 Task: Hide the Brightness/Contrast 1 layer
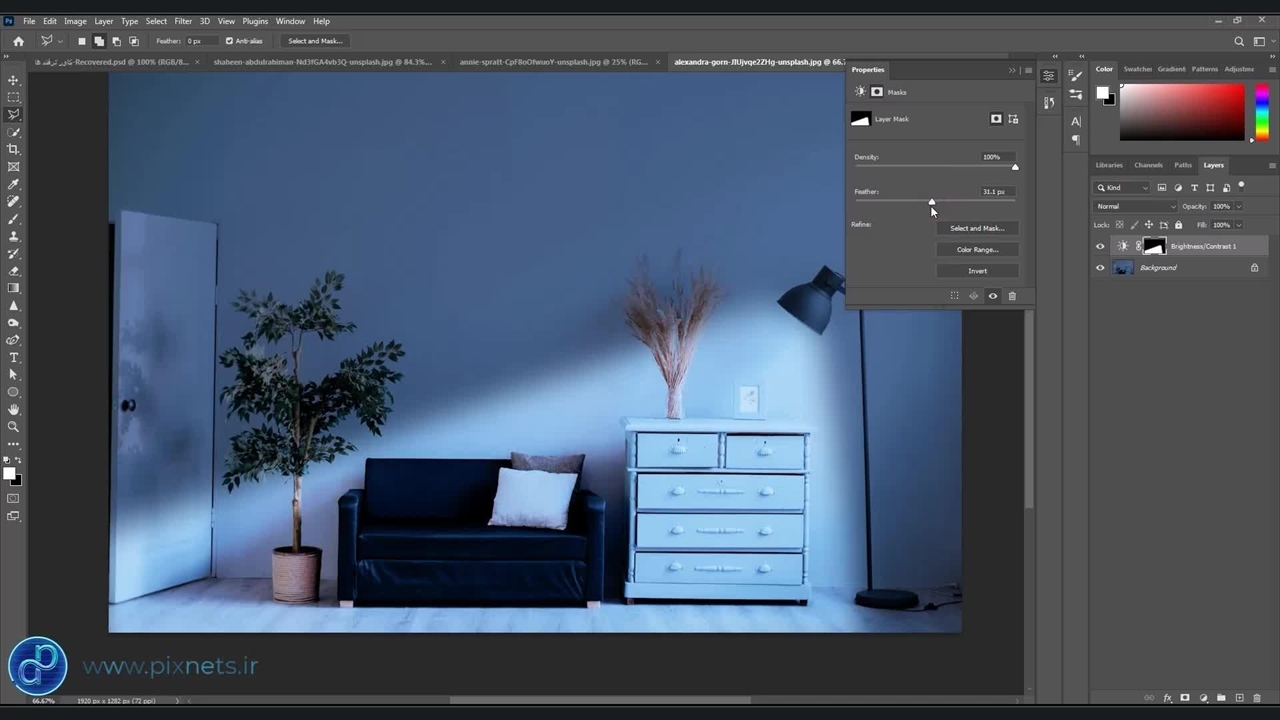1100,246
